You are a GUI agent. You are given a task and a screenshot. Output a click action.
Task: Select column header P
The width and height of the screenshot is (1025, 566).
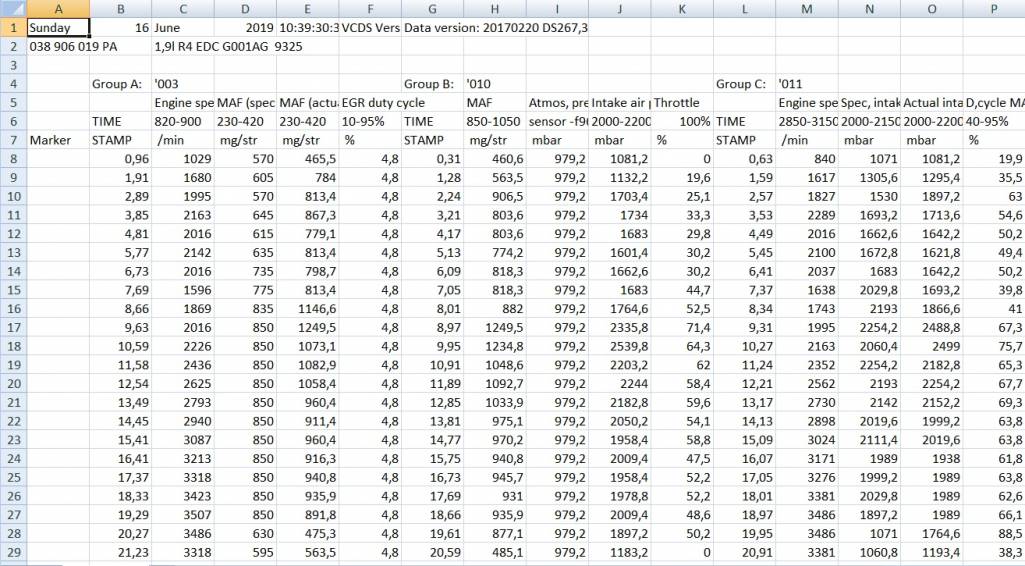[995, 8]
